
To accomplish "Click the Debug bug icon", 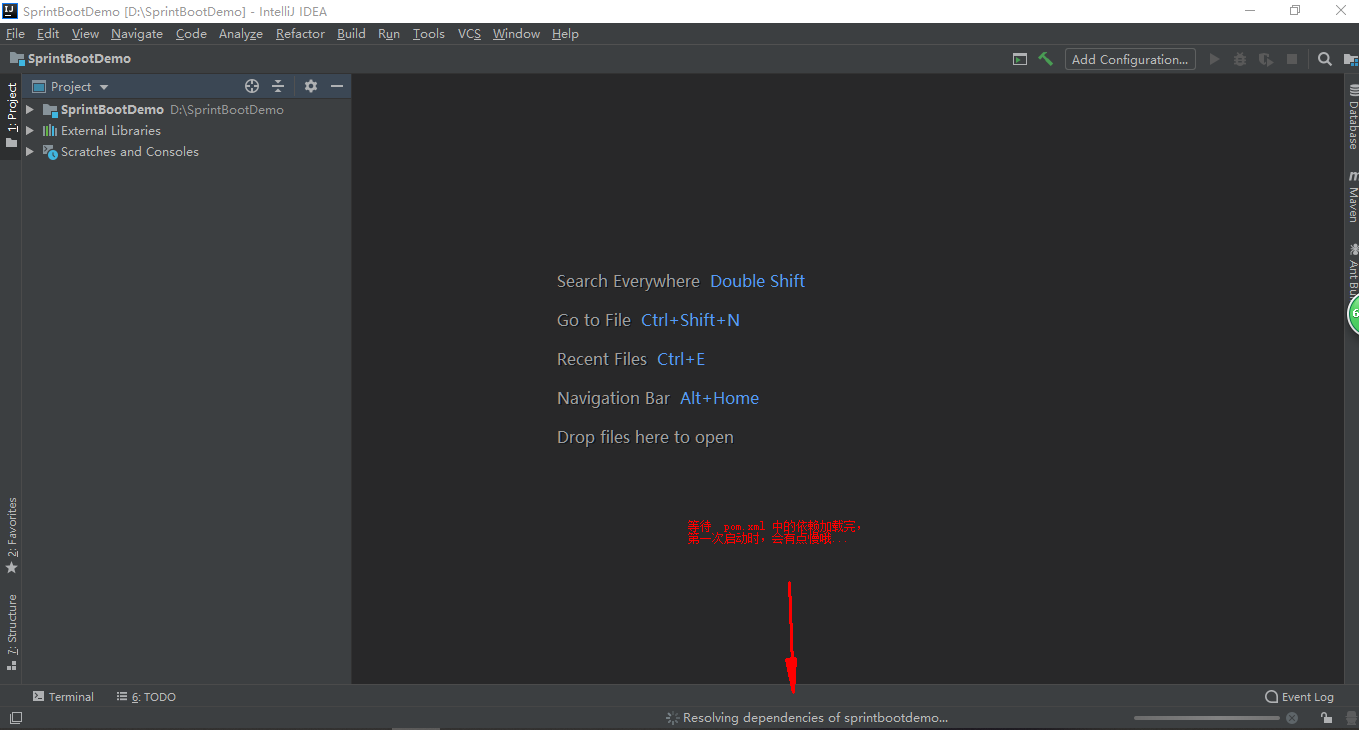I will point(1240,59).
